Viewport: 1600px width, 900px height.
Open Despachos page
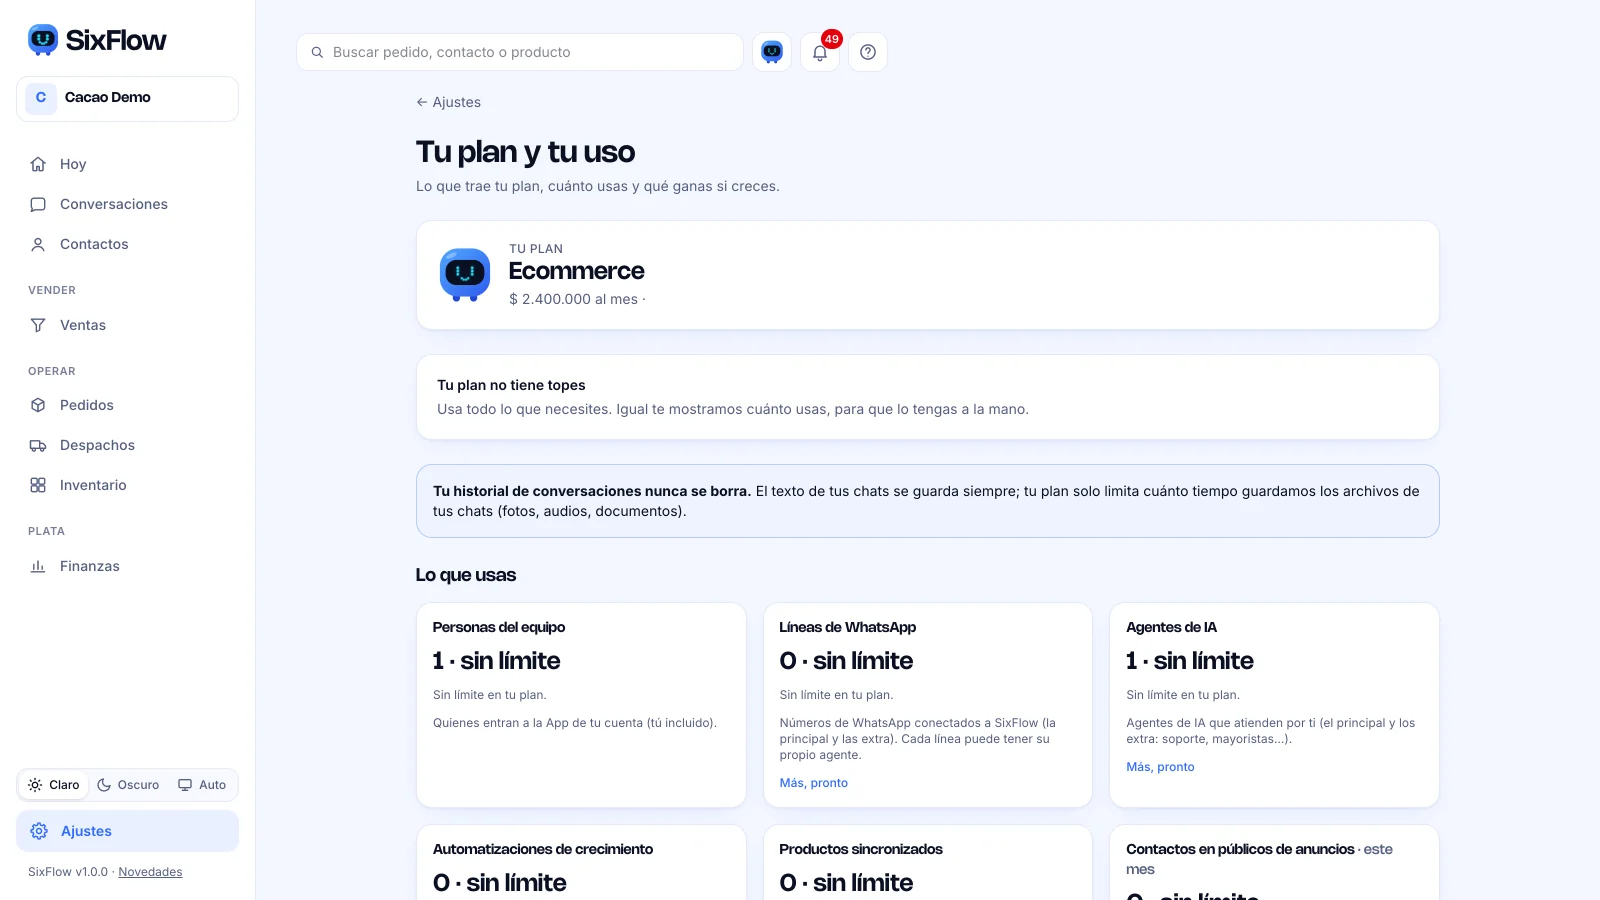[127, 445]
